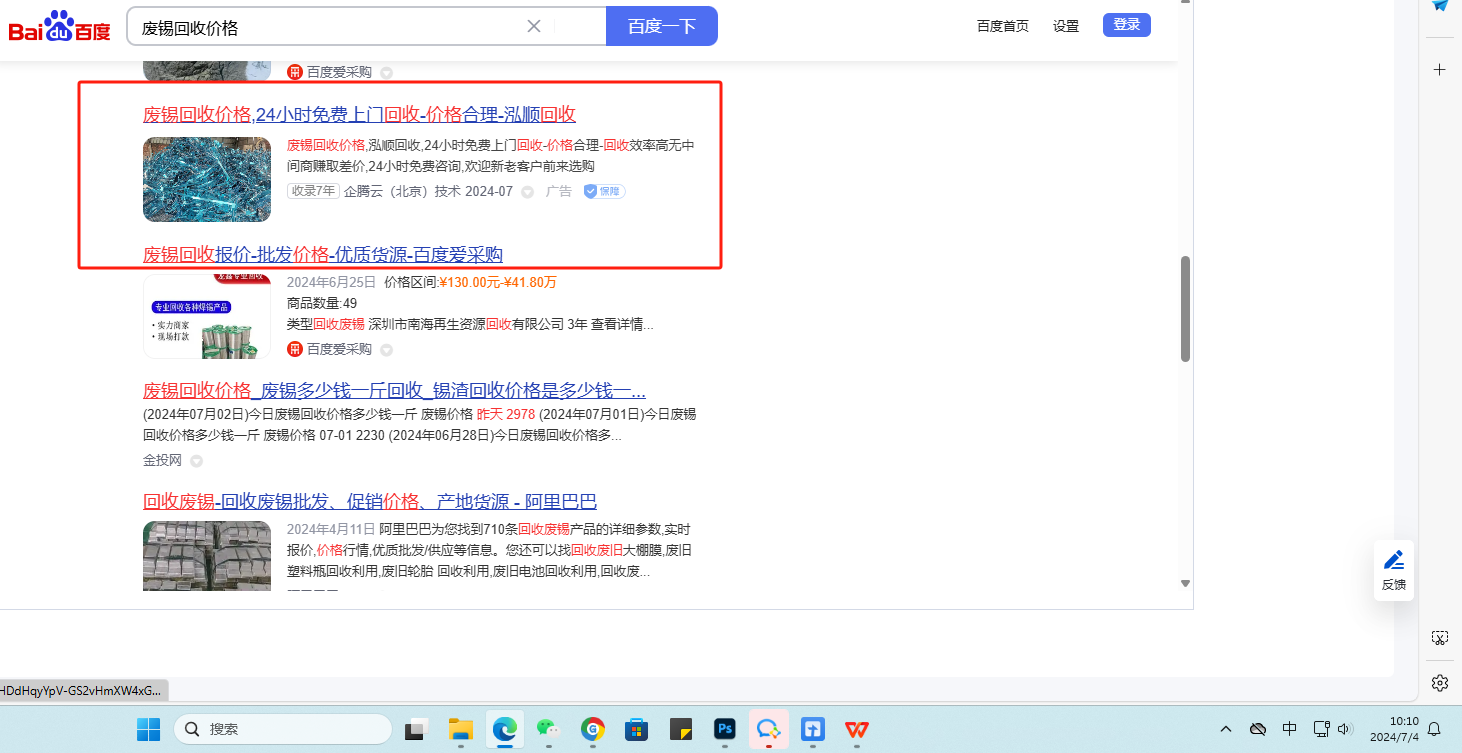Viewport: 1462px width, 753px height.
Task: Open Photoshop from the taskbar
Action: tap(725, 729)
